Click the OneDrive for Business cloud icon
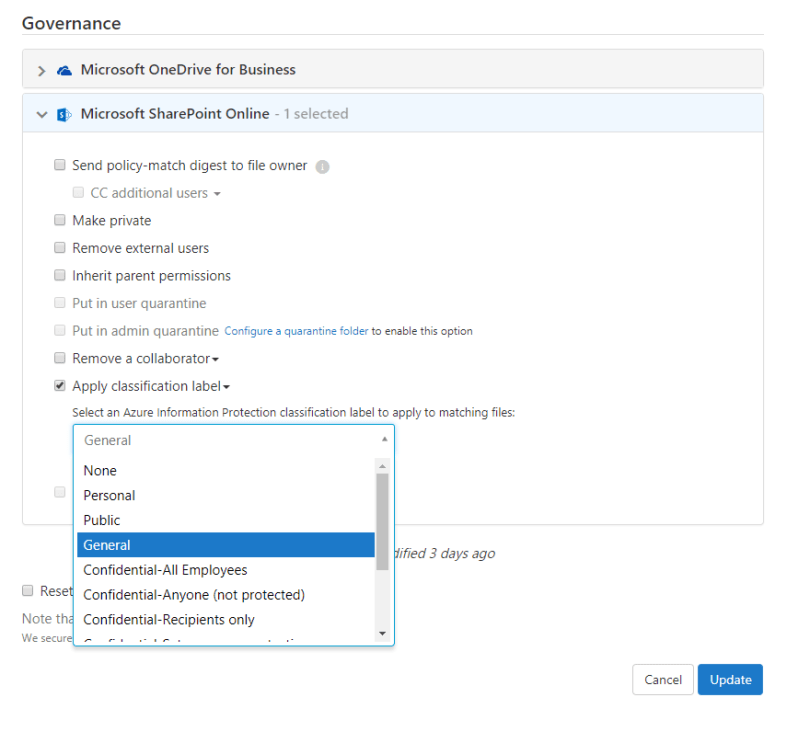The image size is (810, 743). coord(64,70)
